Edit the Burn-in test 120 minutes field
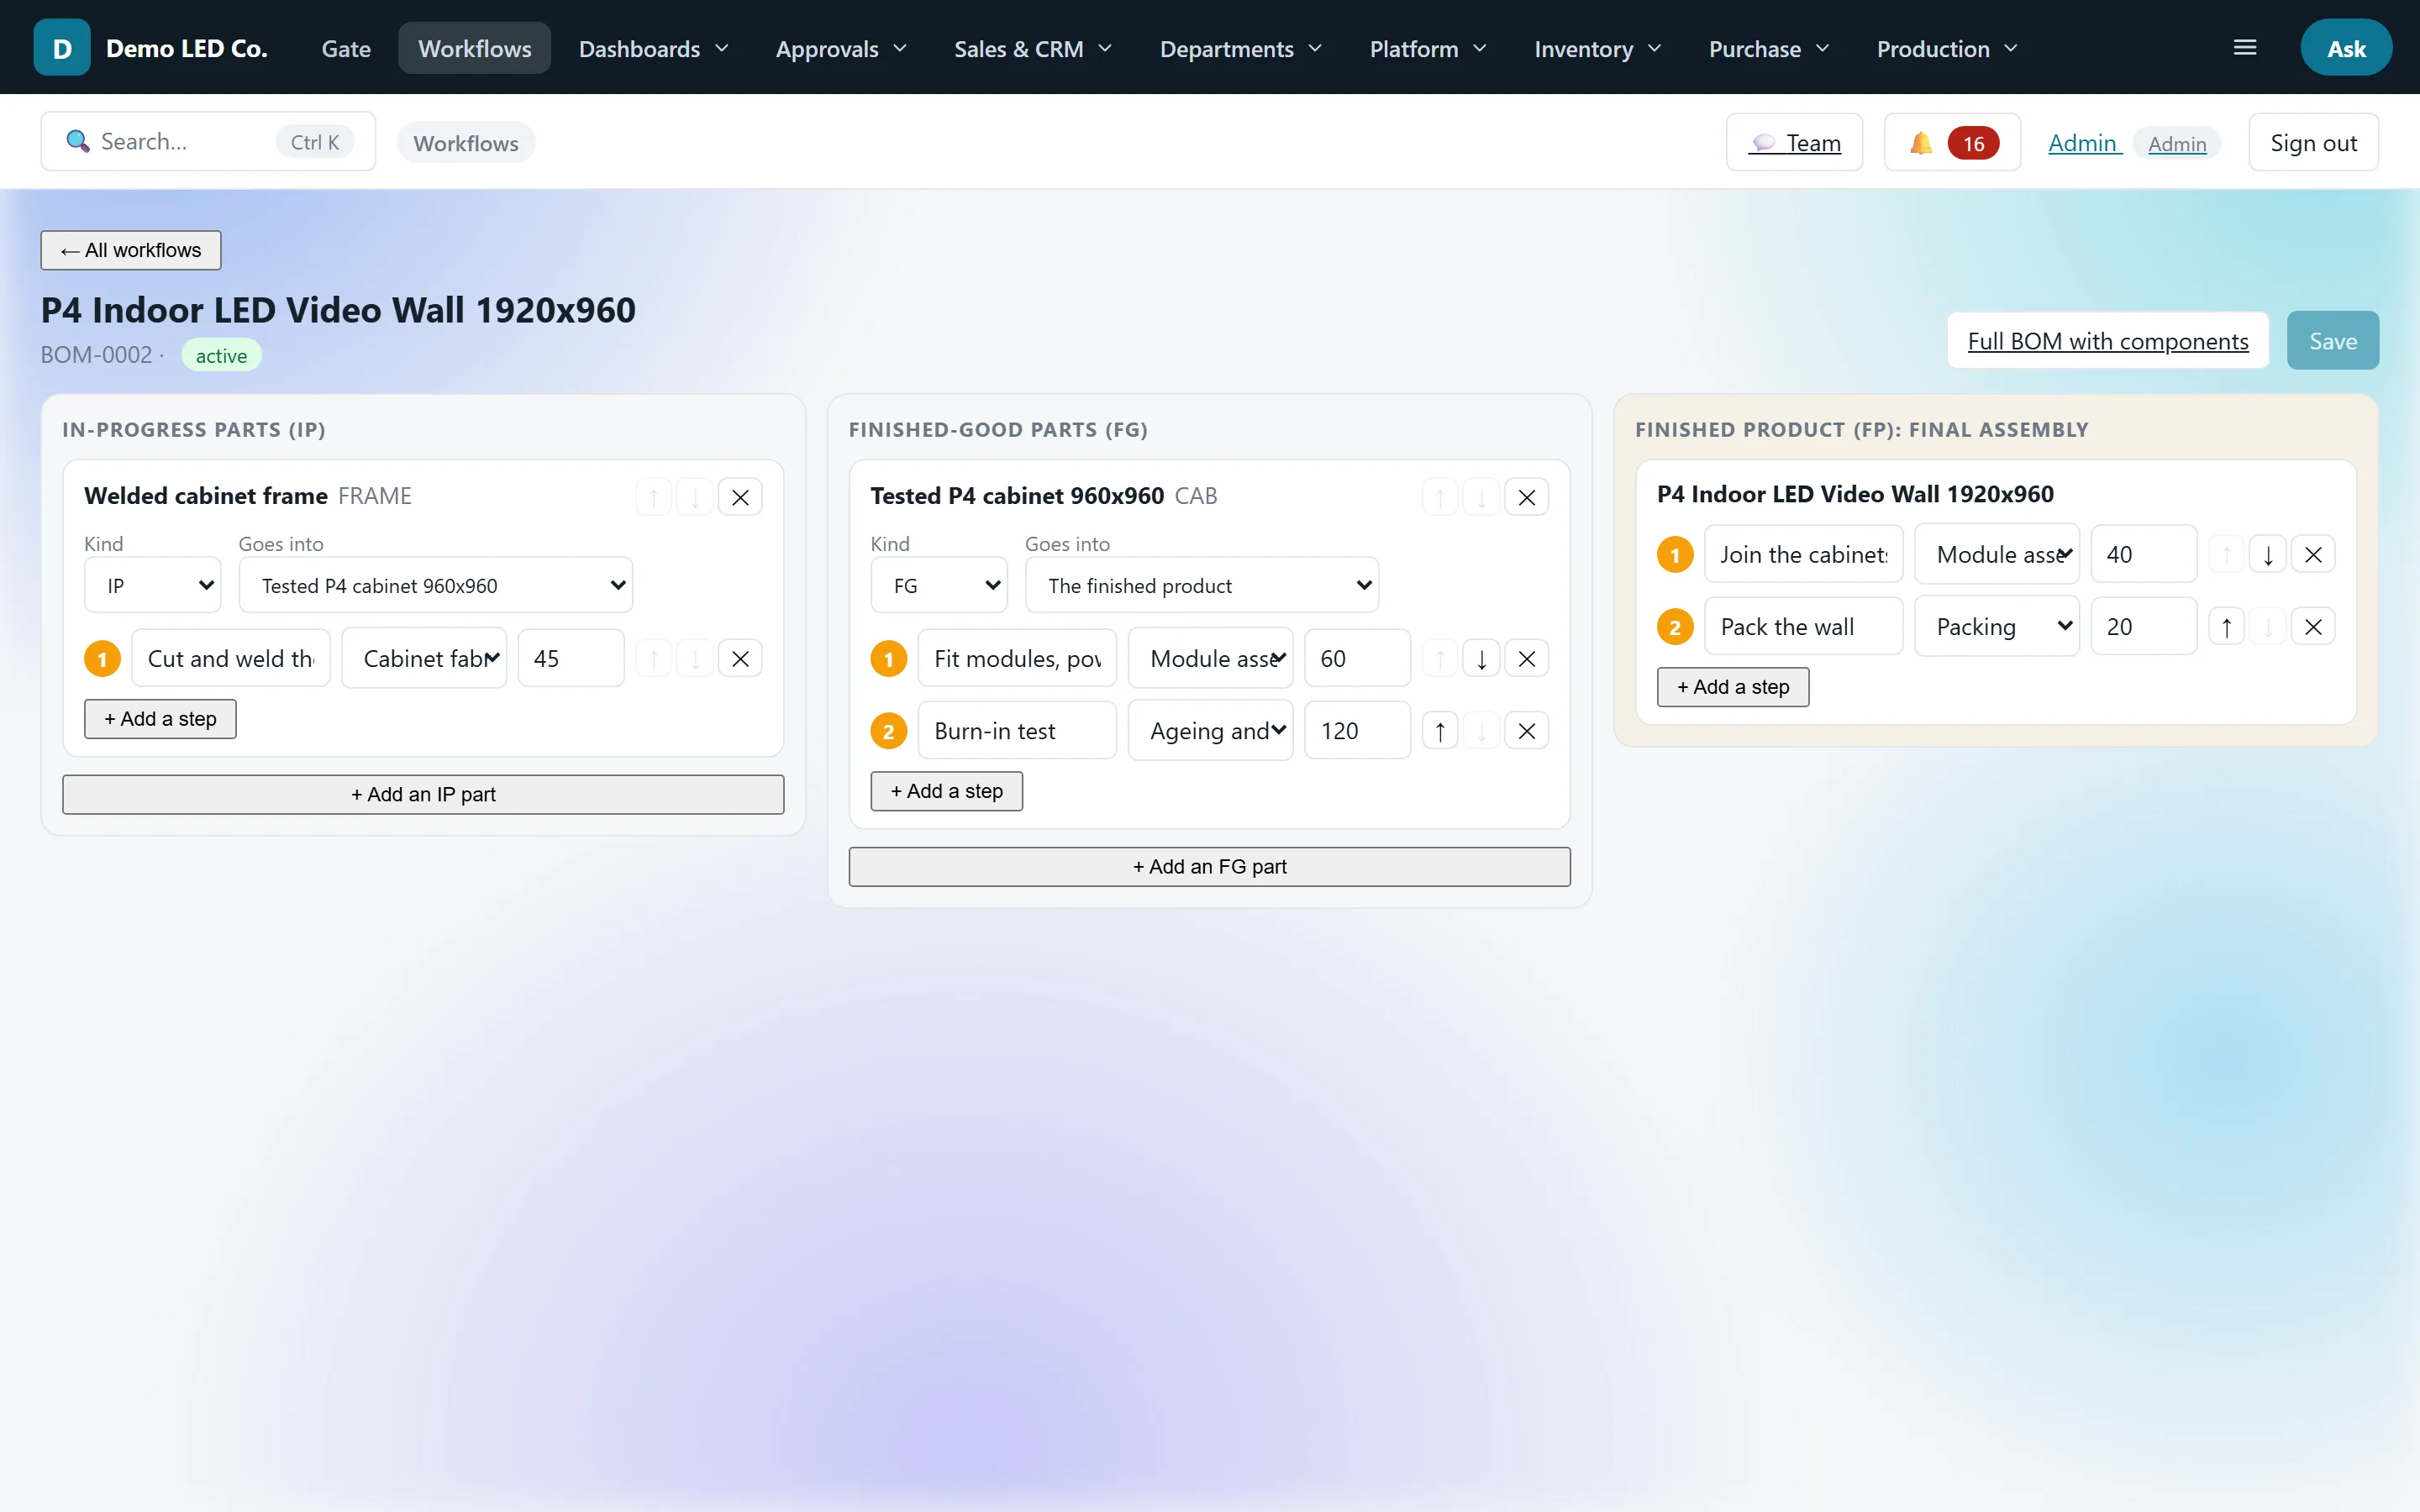This screenshot has width=2420, height=1512. click(x=1357, y=731)
